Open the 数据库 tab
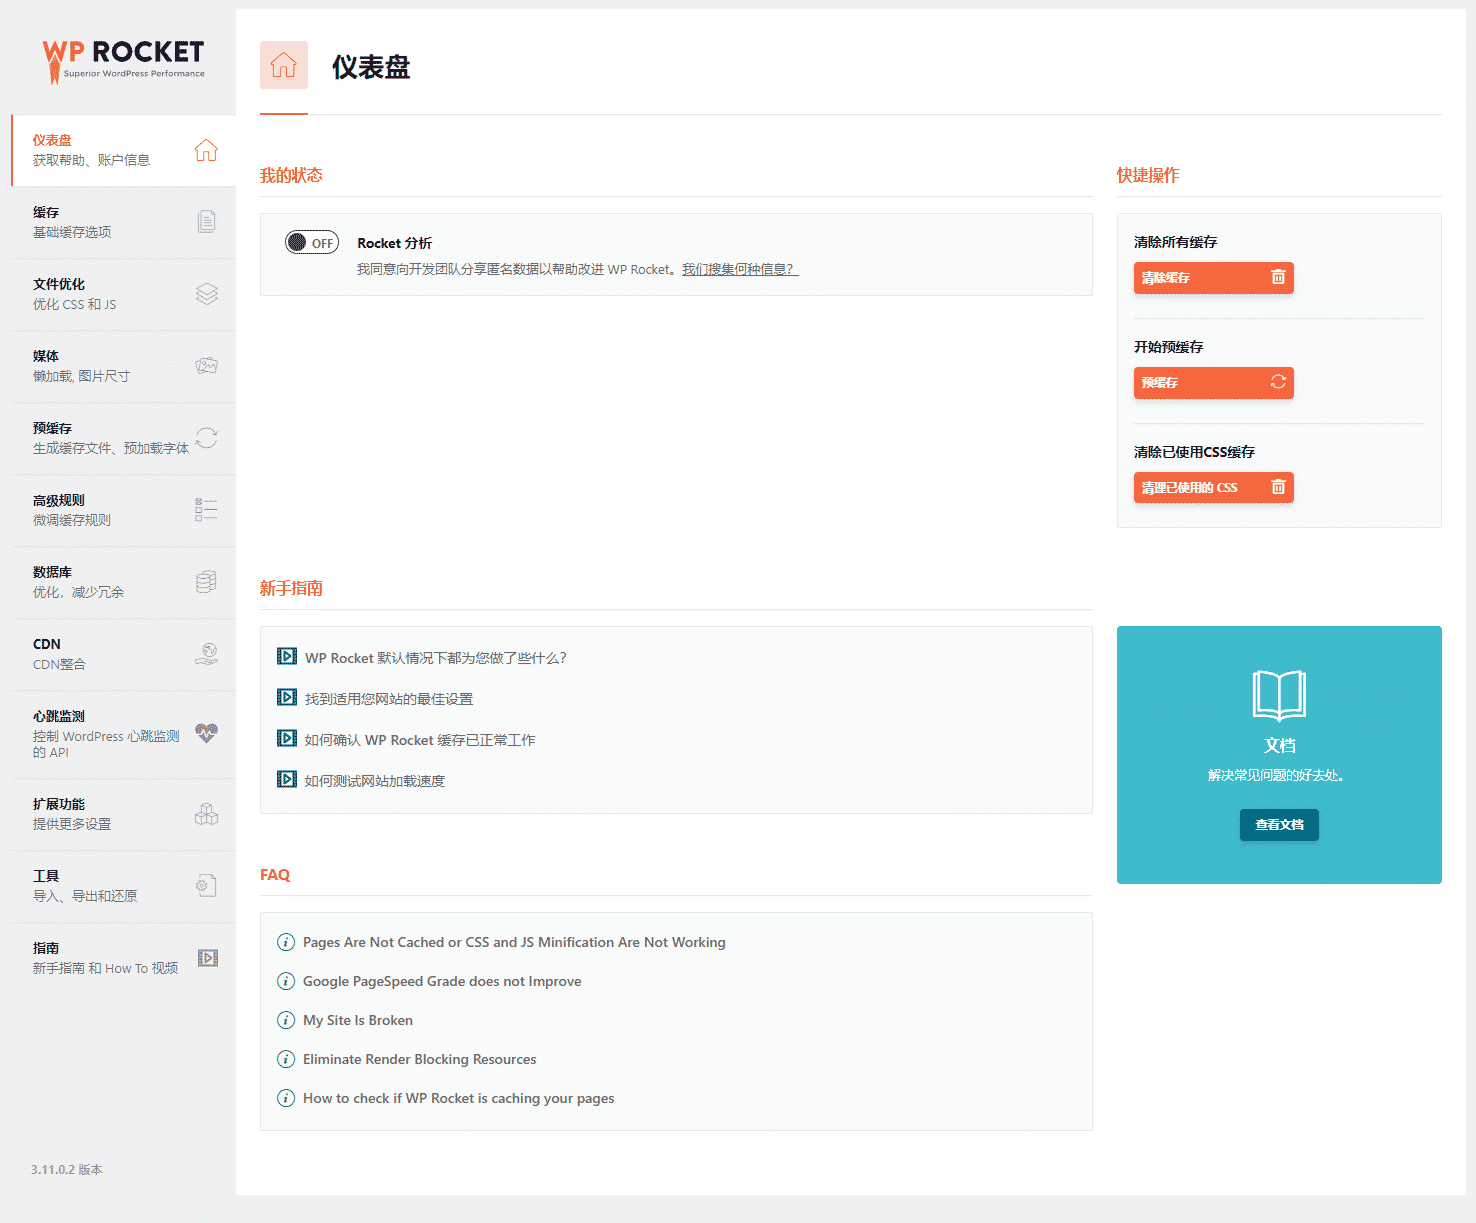Viewport: 1476px width, 1223px height. [x=124, y=582]
